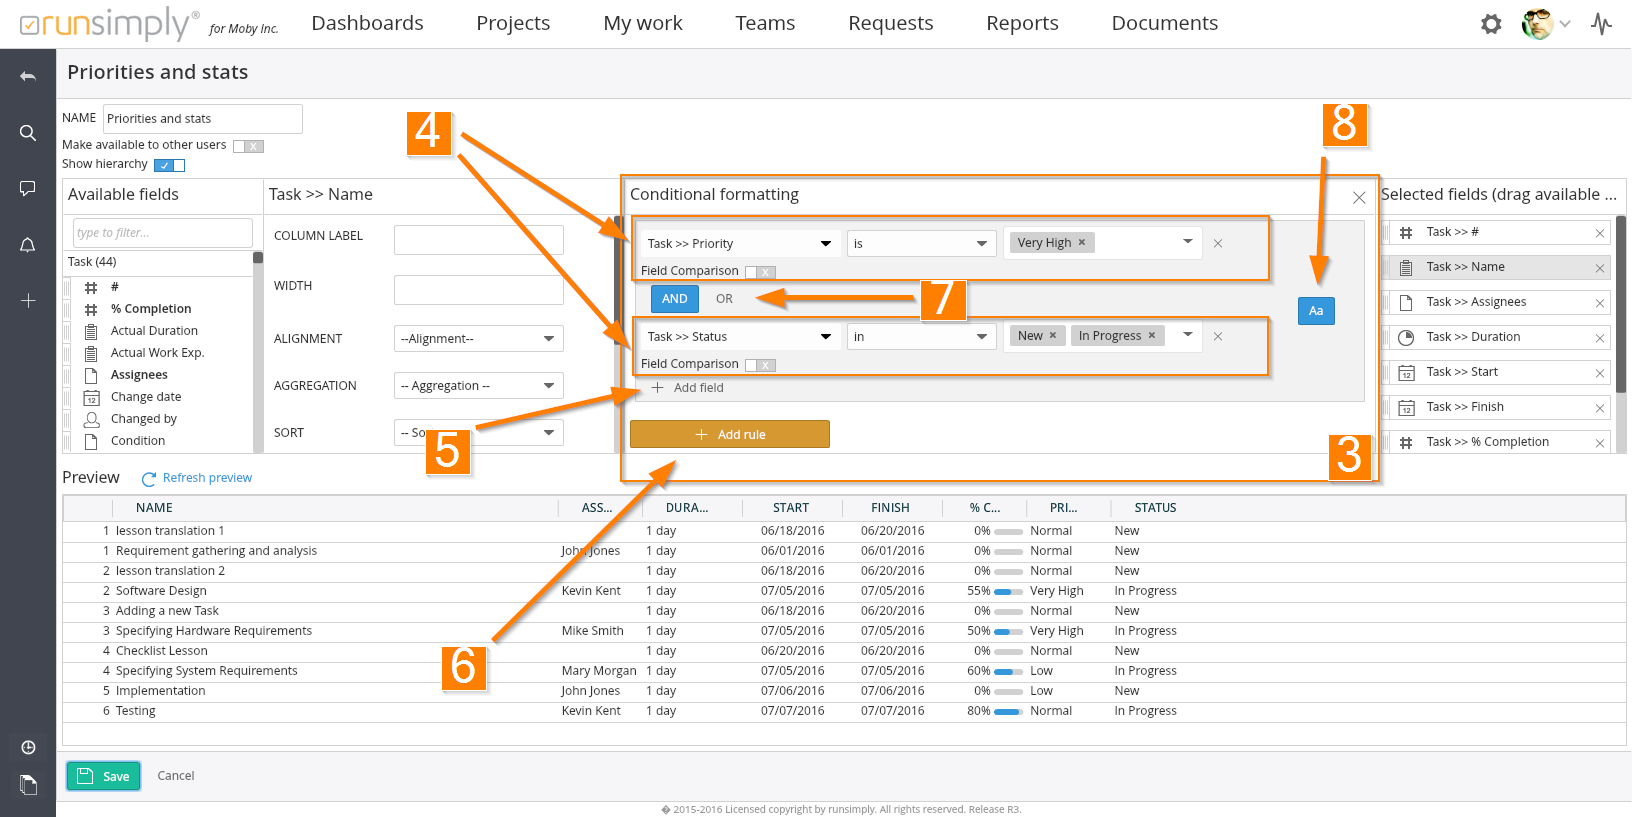Viewport: 1632px width, 817px height.
Task: Remove Task >> Duration from selected fields
Action: click(x=1600, y=338)
